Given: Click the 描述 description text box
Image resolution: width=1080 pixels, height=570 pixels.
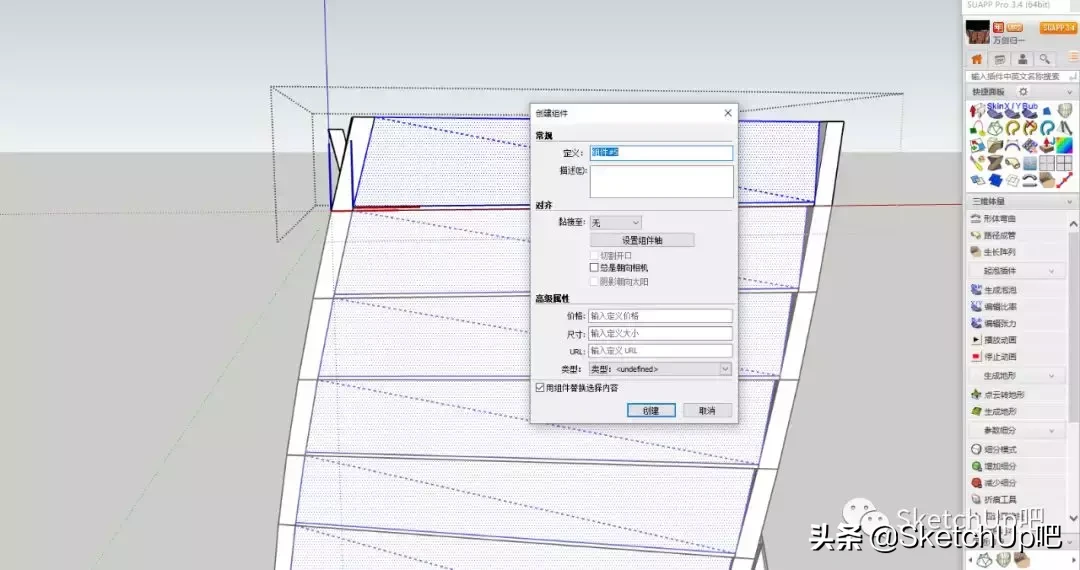Looking at the screenshot, I should coord(661,181).
